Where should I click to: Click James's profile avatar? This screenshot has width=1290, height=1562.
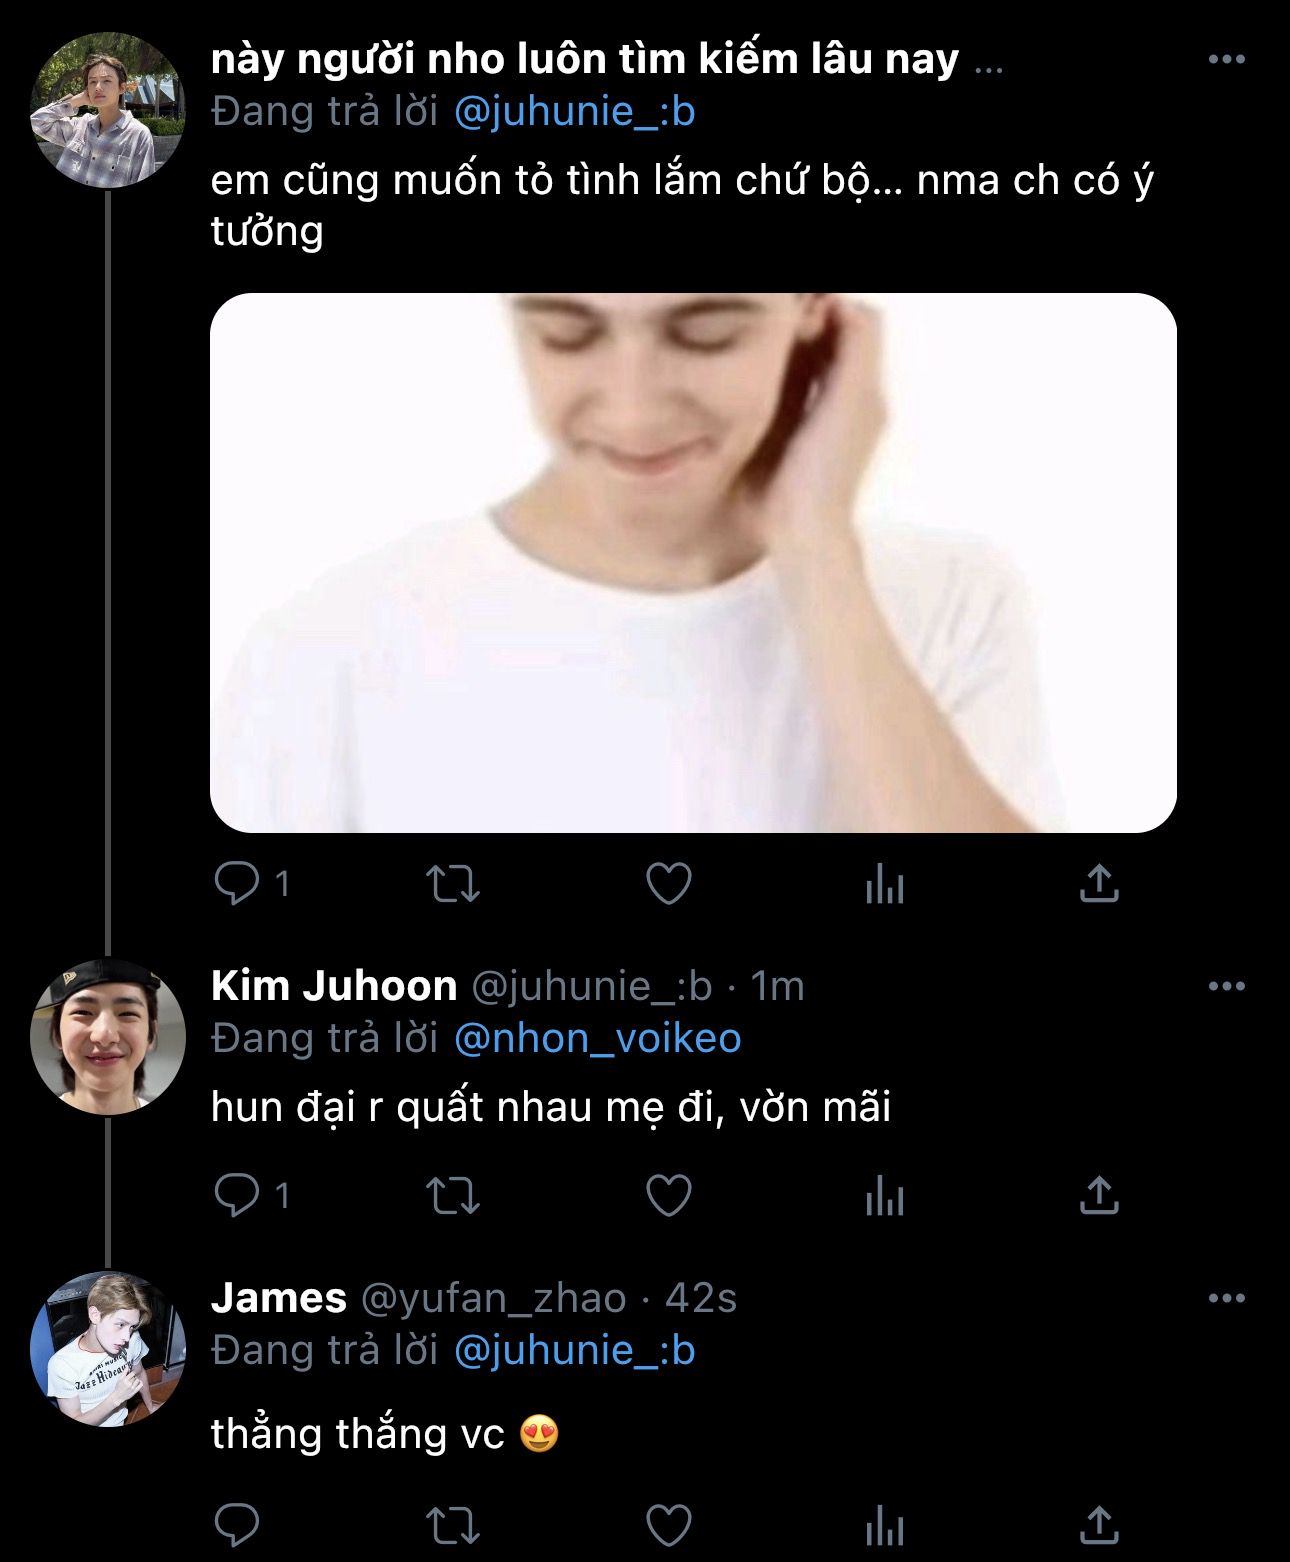click(108, 1348)
